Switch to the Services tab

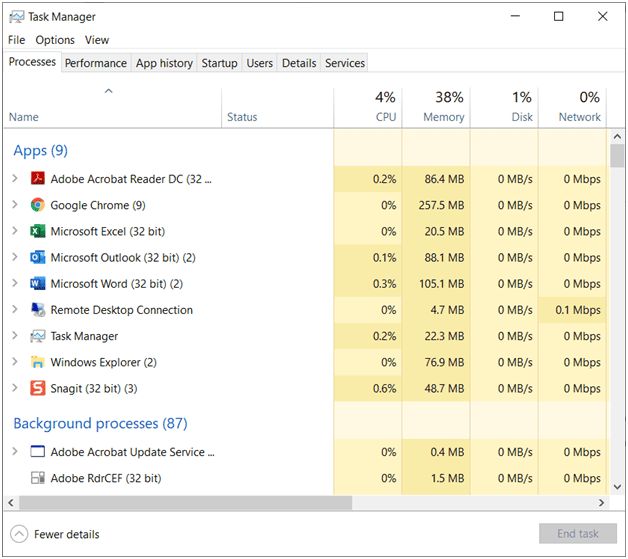[345, 63]
